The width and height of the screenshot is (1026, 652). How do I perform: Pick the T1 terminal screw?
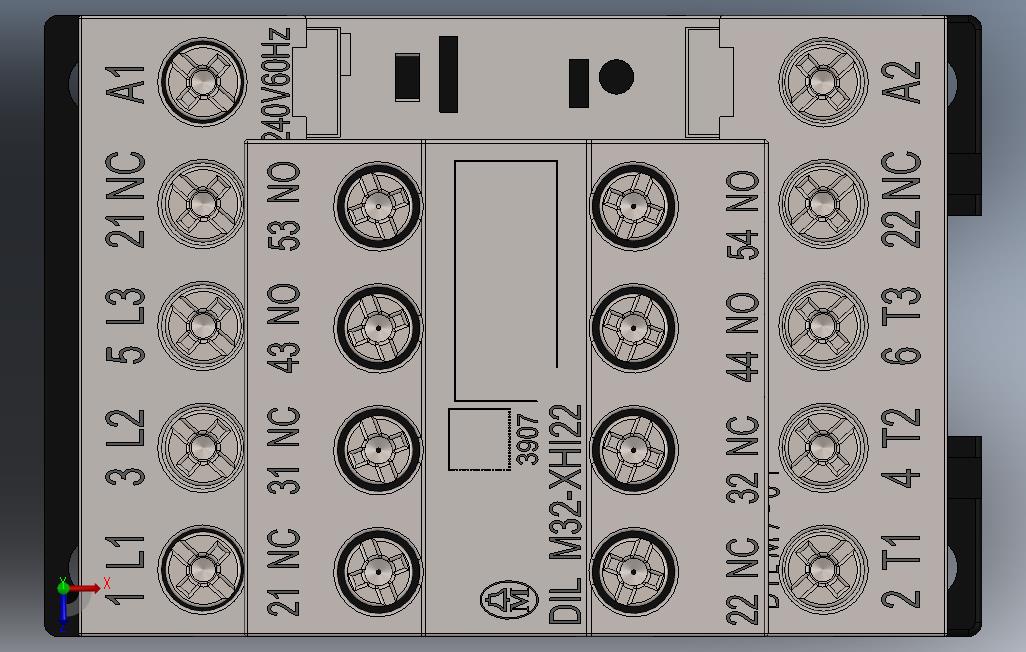823,570
